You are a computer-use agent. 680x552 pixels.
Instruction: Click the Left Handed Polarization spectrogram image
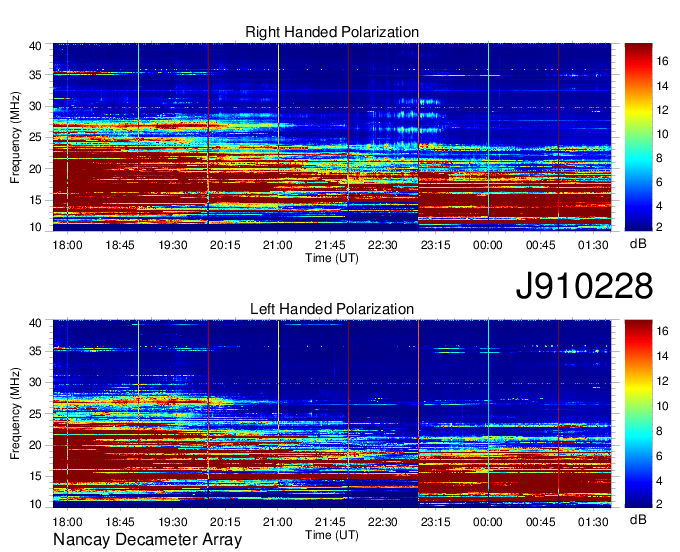pos(332,414)
